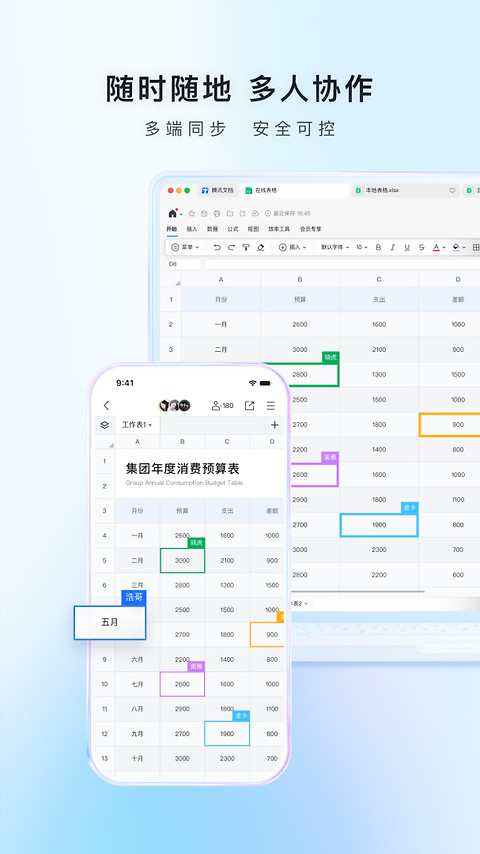Open the hamburger menu on the phone
Screen dimensions: 480x854
(271, 405)
